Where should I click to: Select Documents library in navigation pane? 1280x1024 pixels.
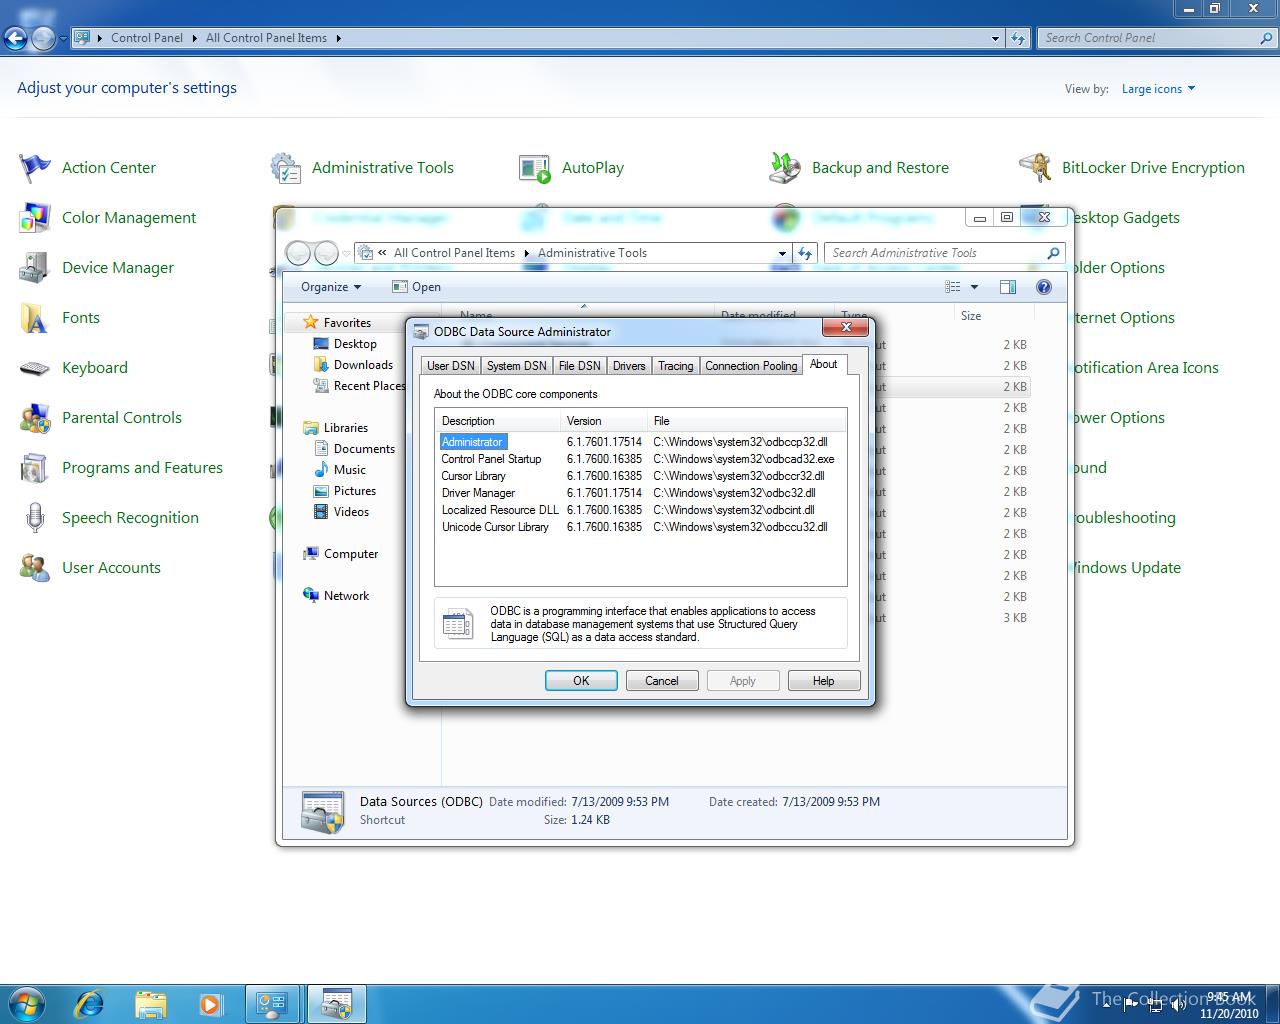tap(364, 449)
